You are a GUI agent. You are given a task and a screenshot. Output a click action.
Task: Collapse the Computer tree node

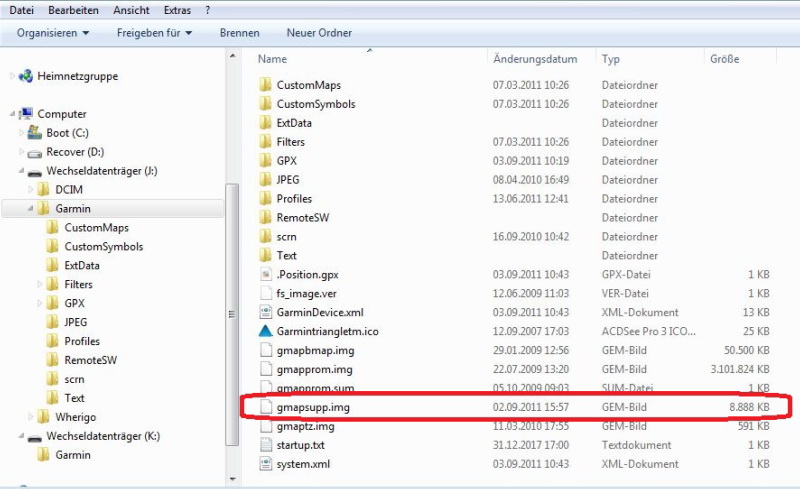point(12,114)
